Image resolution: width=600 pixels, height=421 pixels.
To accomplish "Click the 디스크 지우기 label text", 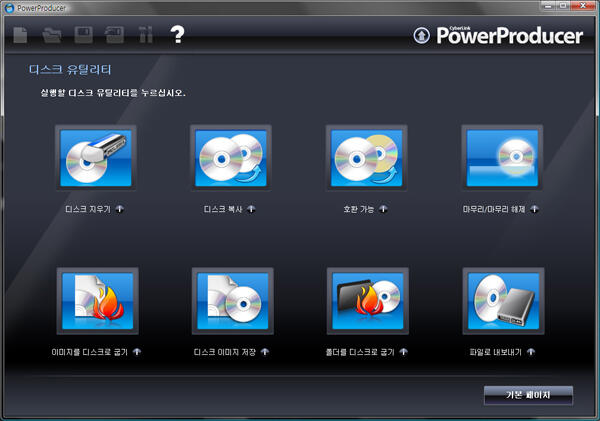I will click(88, 209).
